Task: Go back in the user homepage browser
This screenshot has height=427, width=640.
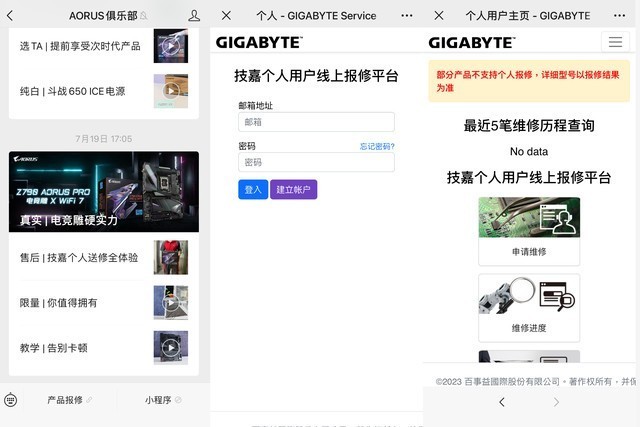Action: (502, 402)
